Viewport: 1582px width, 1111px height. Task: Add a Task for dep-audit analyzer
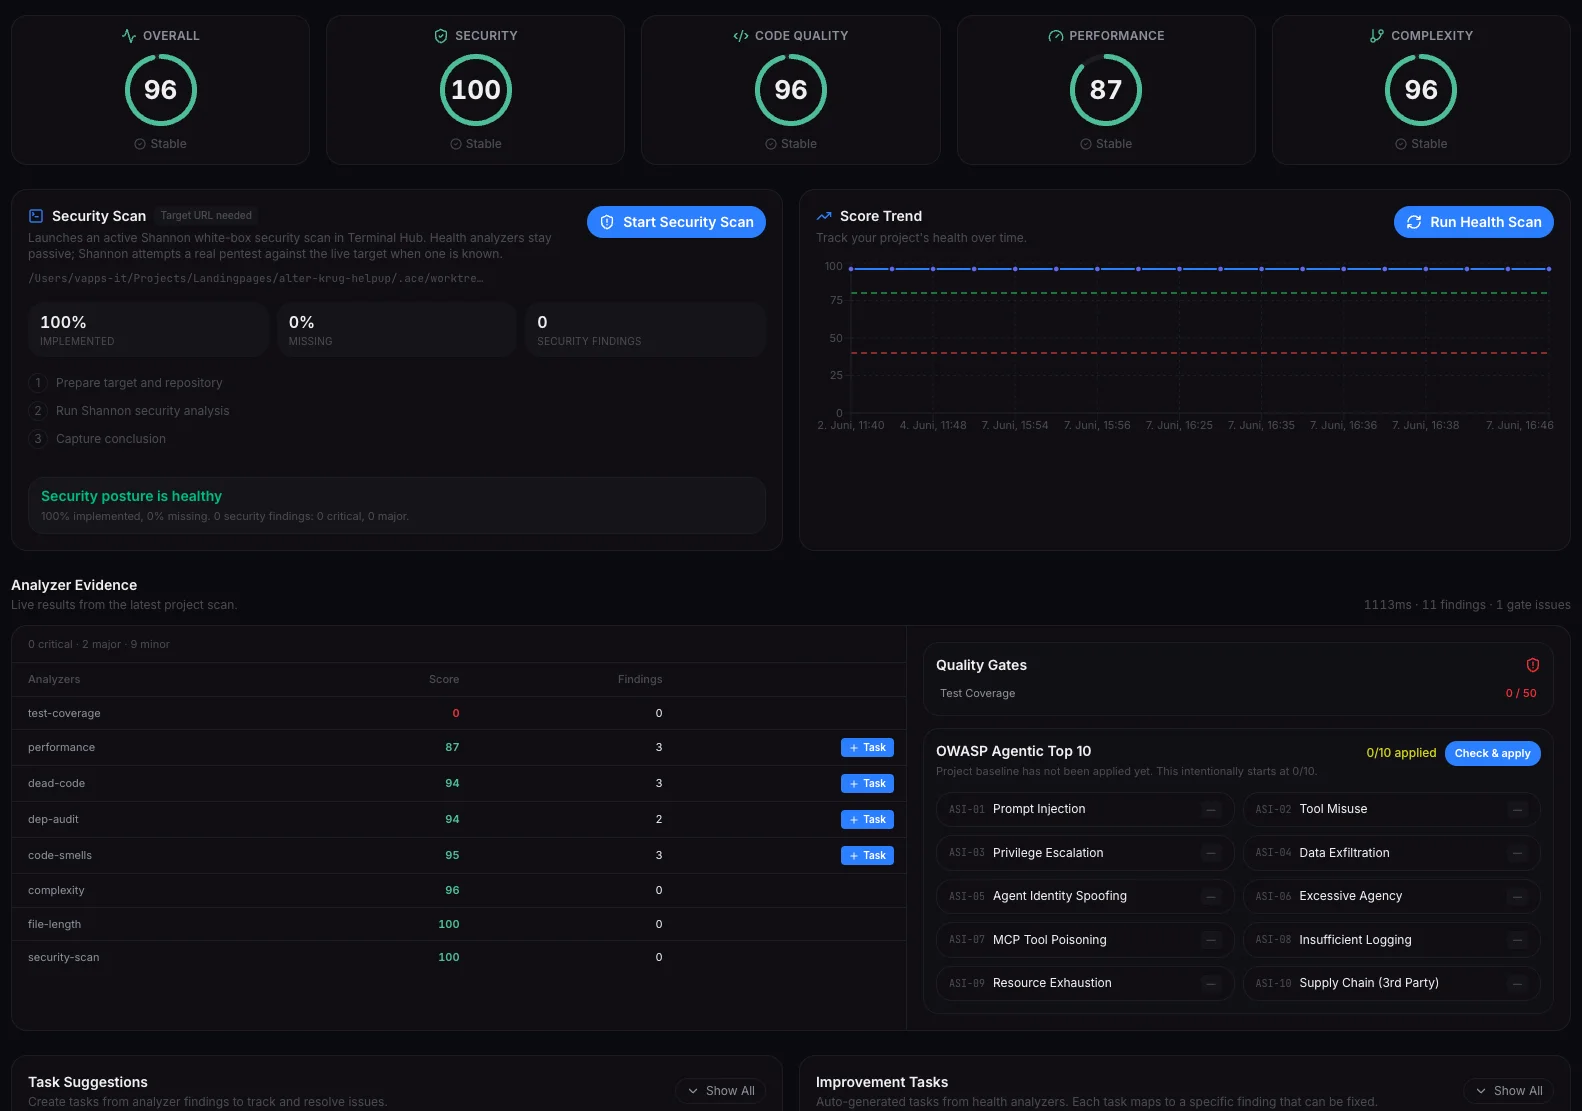pyautogui.click(x=867, y=820)
